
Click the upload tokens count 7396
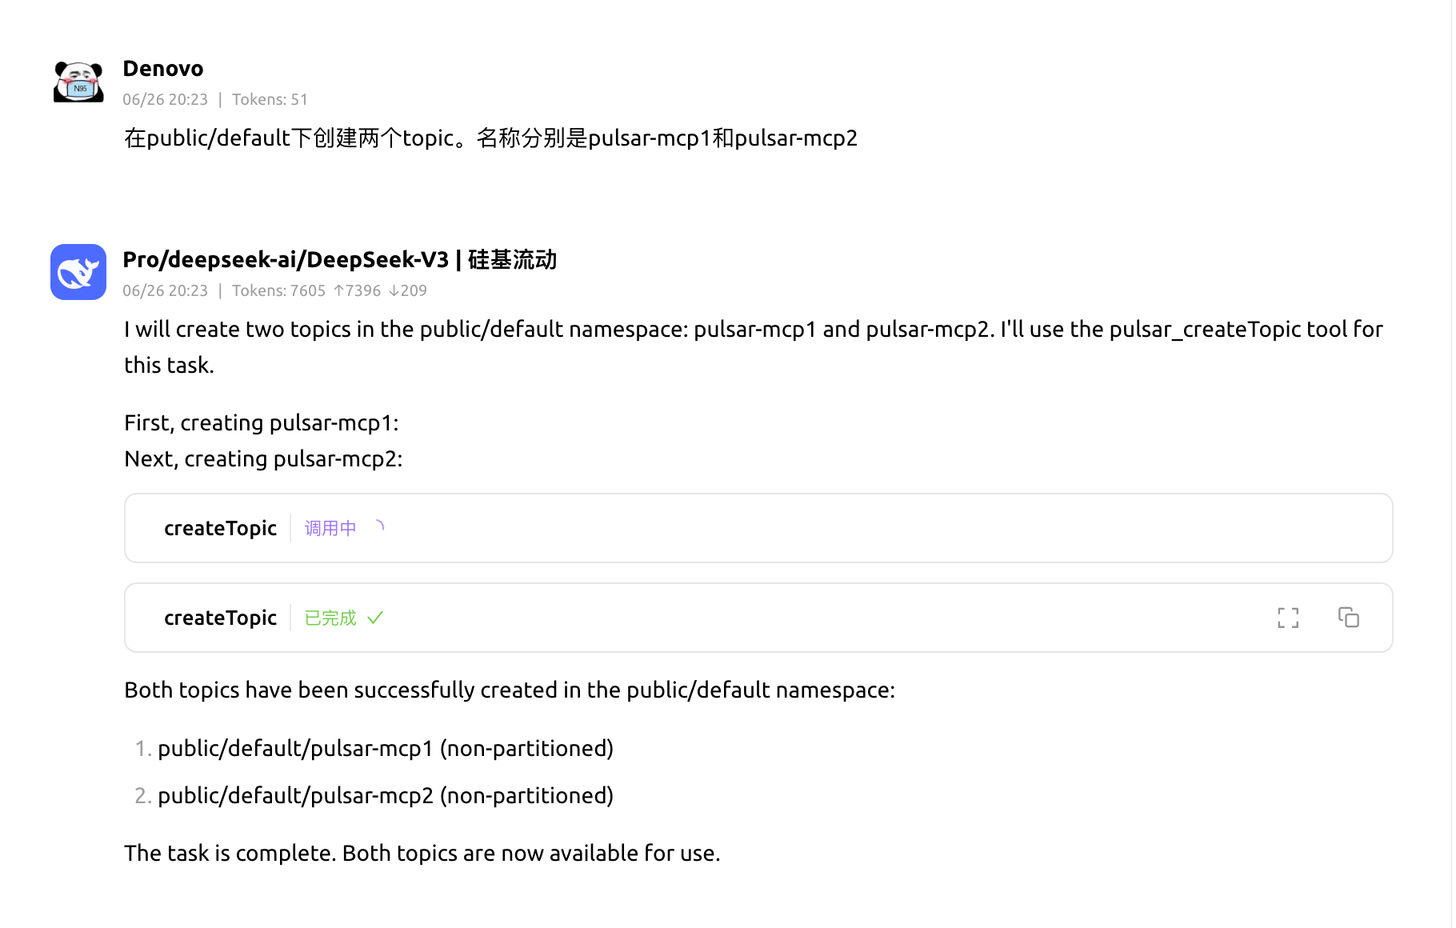357,290
